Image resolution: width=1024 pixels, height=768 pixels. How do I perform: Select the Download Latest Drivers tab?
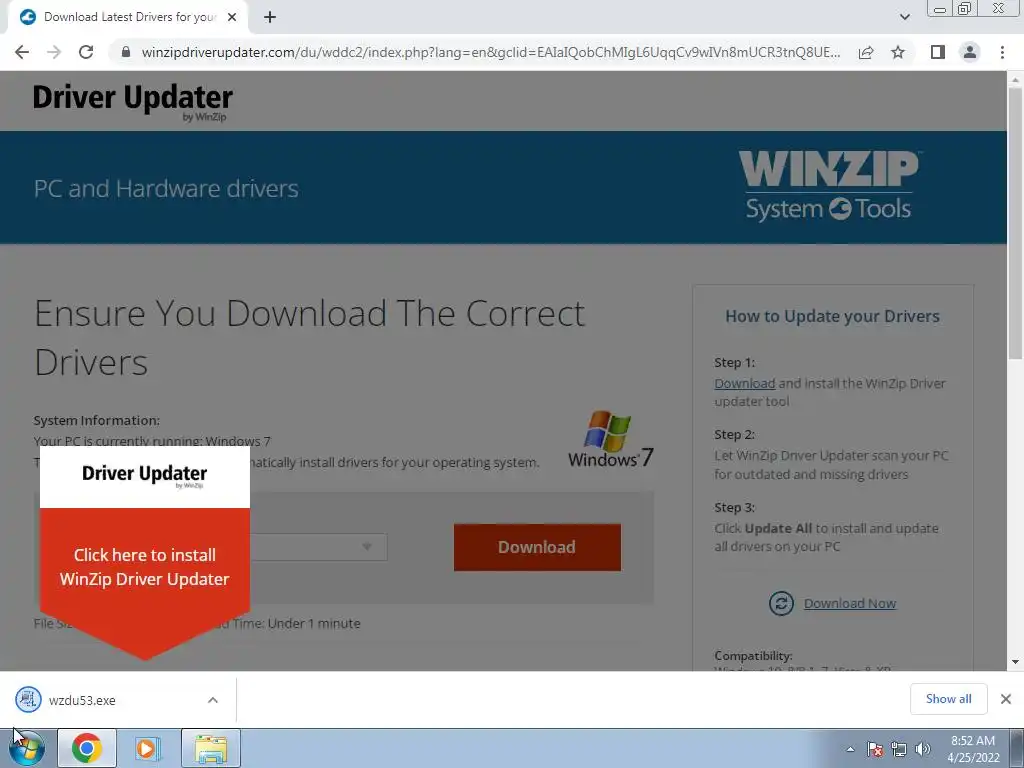click(x=128, y=18)
